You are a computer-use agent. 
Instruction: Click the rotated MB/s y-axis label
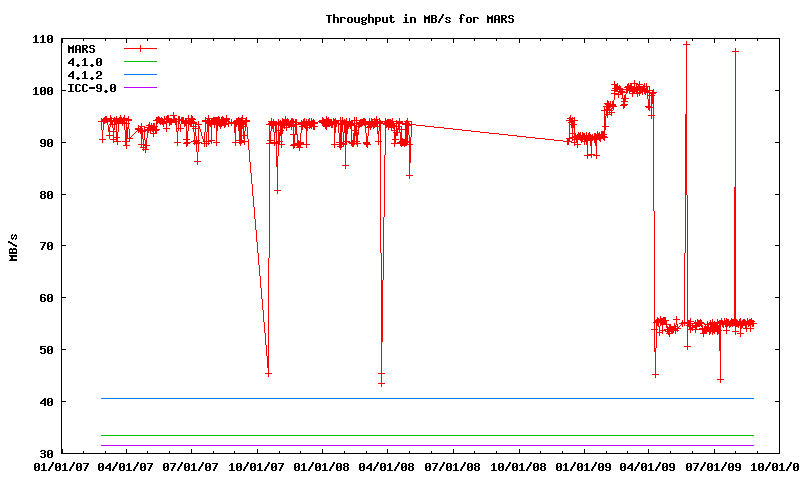13,246
